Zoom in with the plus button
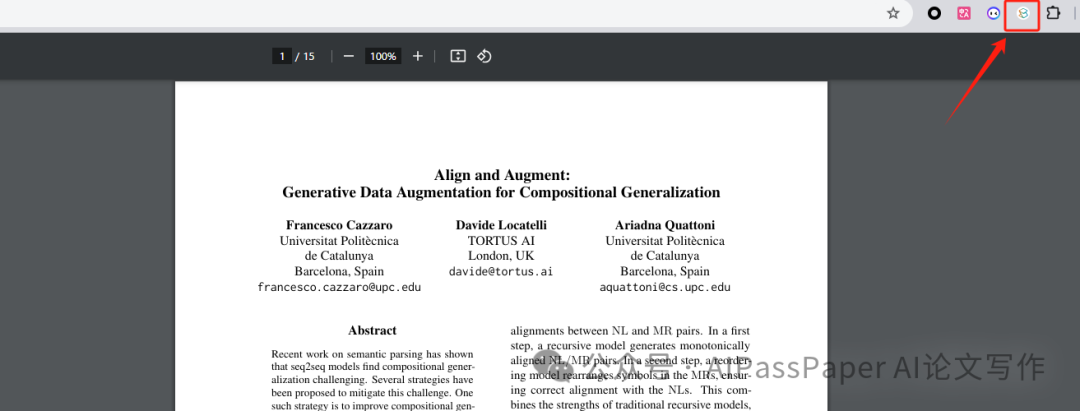Image resolution: width=1080 pixels, height=411 pixels. pos(417,56)
